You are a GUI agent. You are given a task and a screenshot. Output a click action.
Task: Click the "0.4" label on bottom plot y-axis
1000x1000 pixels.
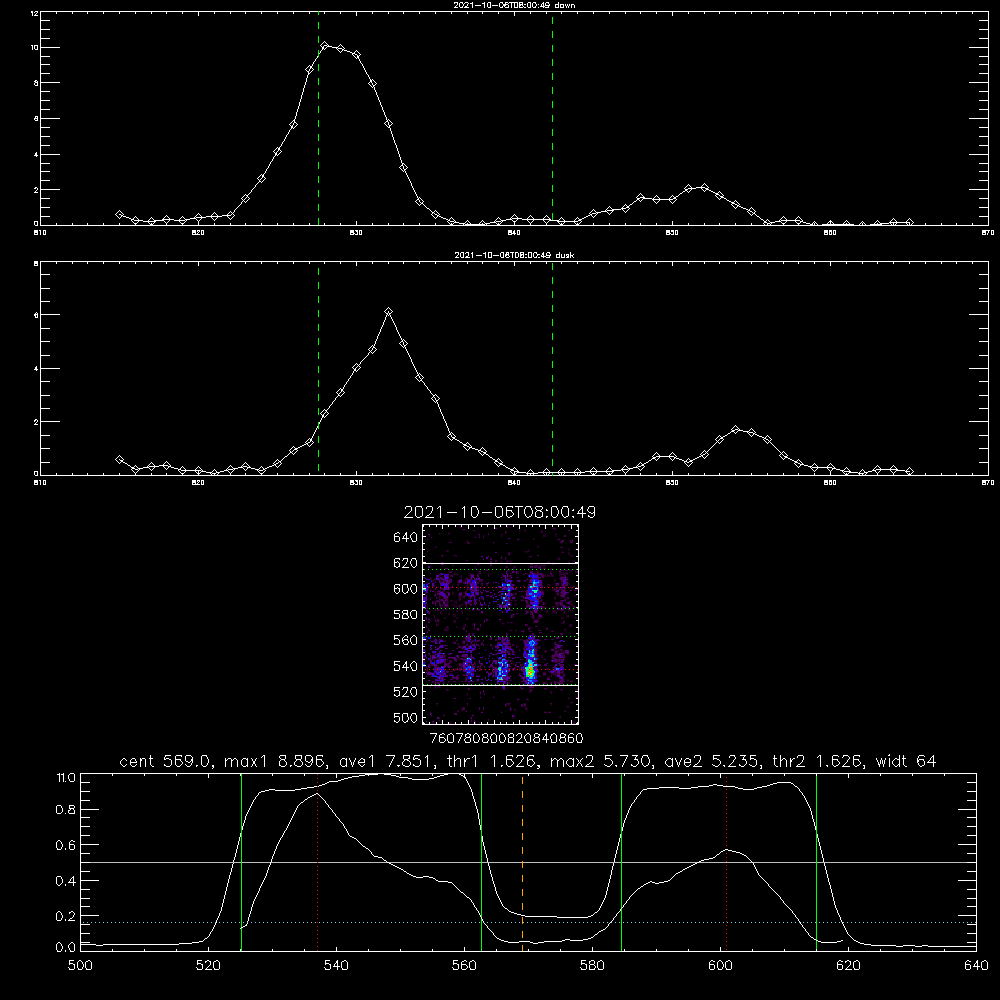click(x=66, y=881)
